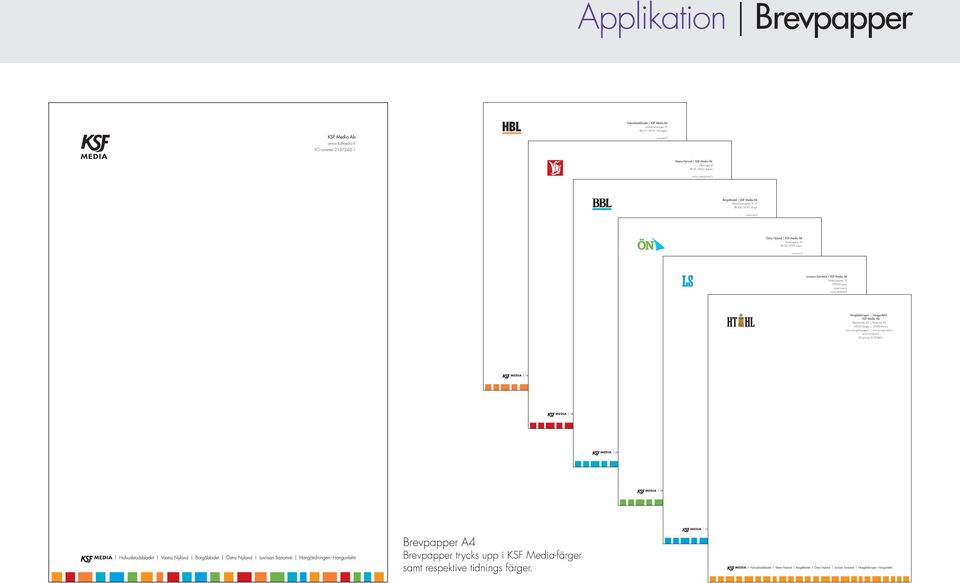Click the 'Brevpapper' heading text

pos(834,19)
